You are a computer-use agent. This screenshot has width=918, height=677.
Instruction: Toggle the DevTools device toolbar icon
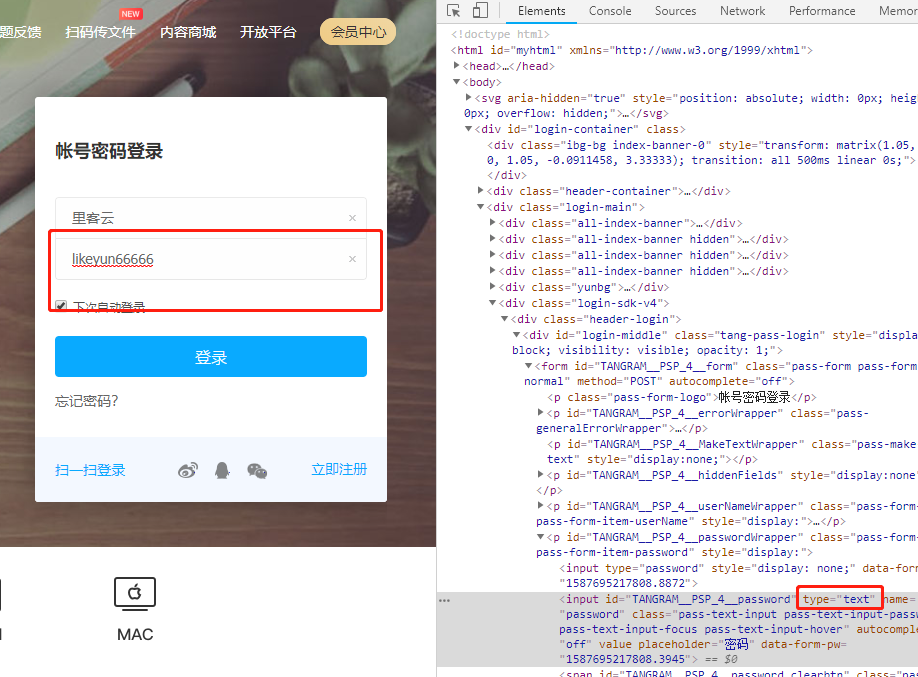[479, 11]
